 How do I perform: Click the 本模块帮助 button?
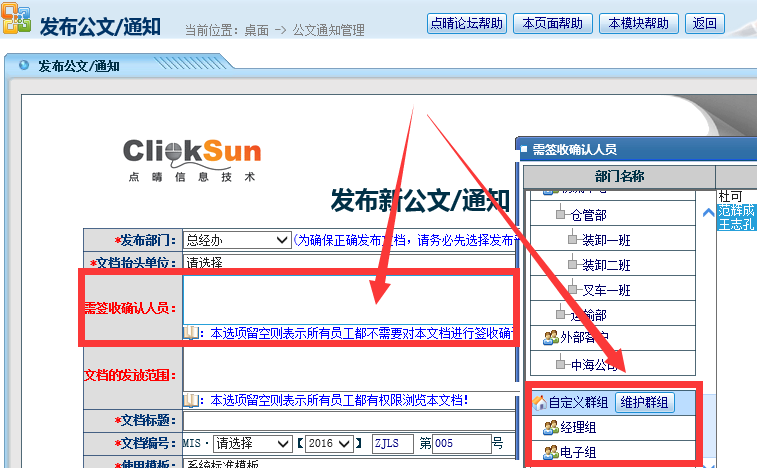click(x=639, y=23)
